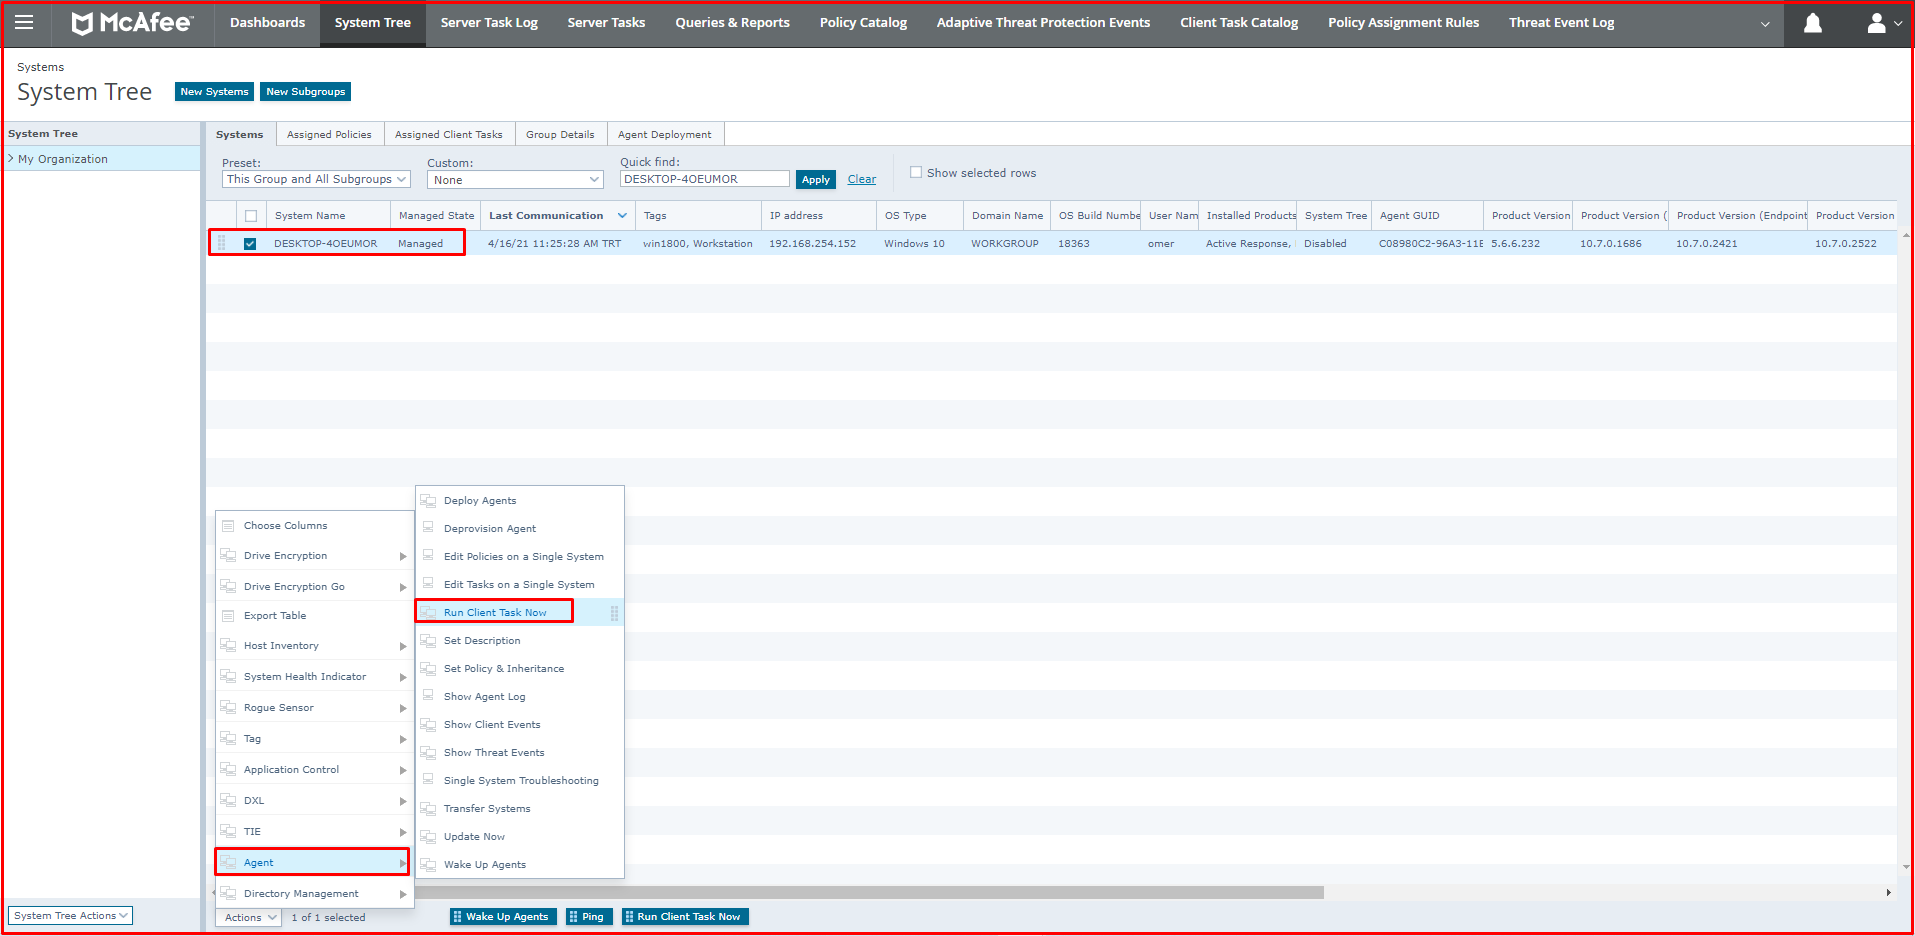Click the McAfee logo
The height and width of the screenshot is (936, 1915).
point(132,22)
